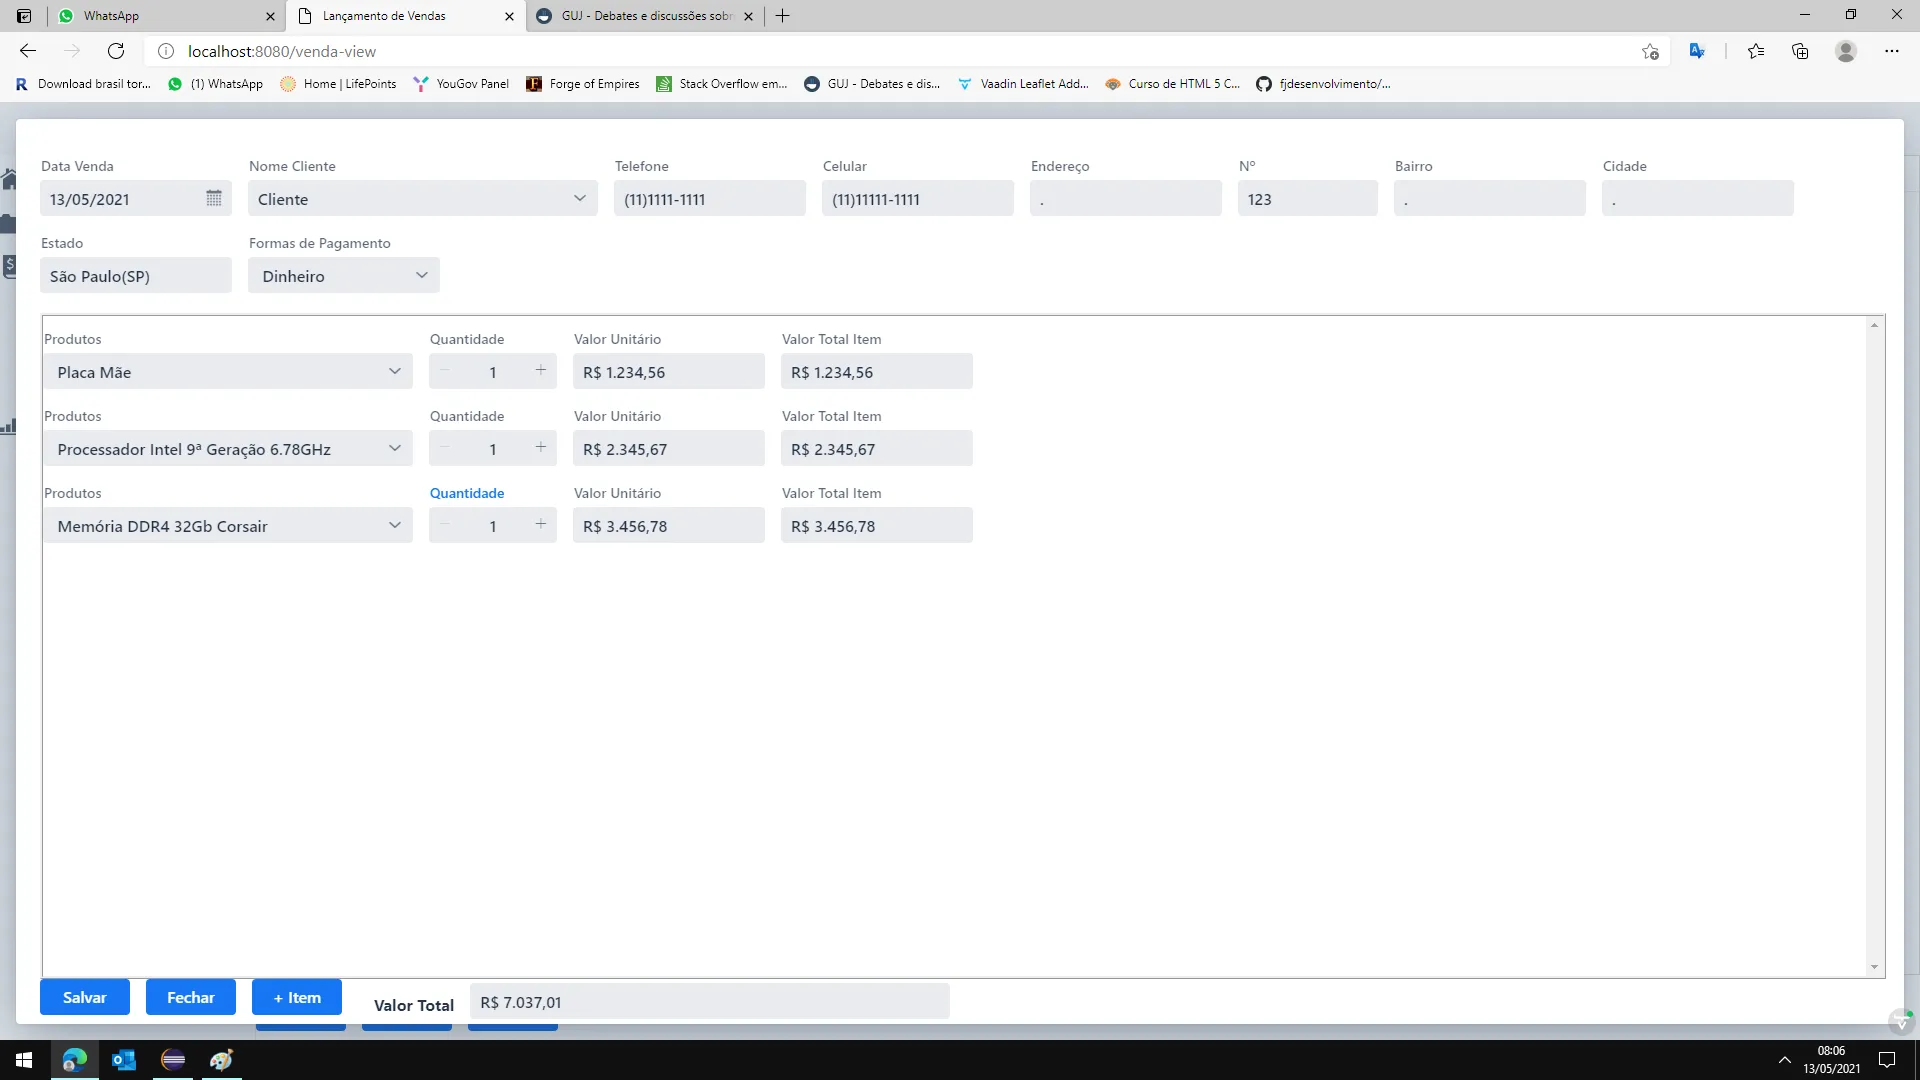Decrease quantity for Memória DDR4 row
Viewport: 1920px width, 1080px height.
click(445, 524)
